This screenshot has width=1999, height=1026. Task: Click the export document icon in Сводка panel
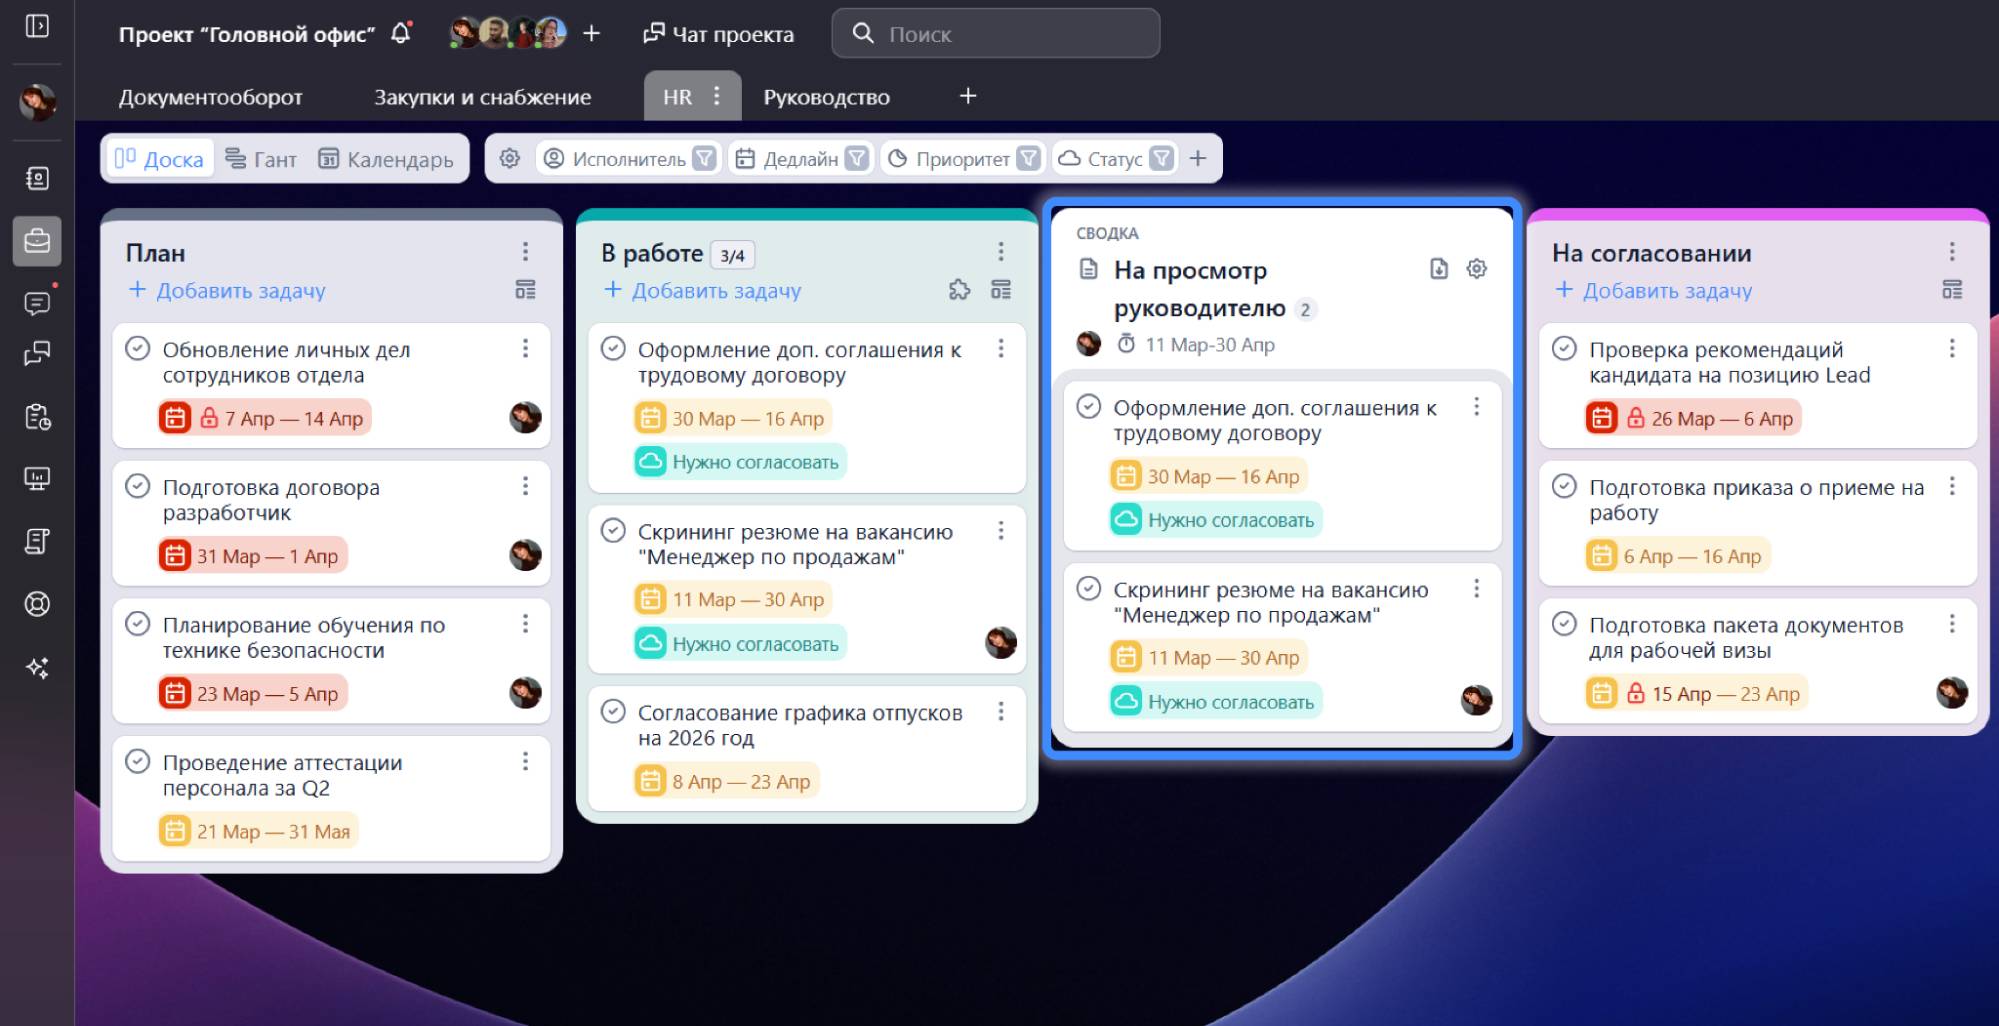1438,269
